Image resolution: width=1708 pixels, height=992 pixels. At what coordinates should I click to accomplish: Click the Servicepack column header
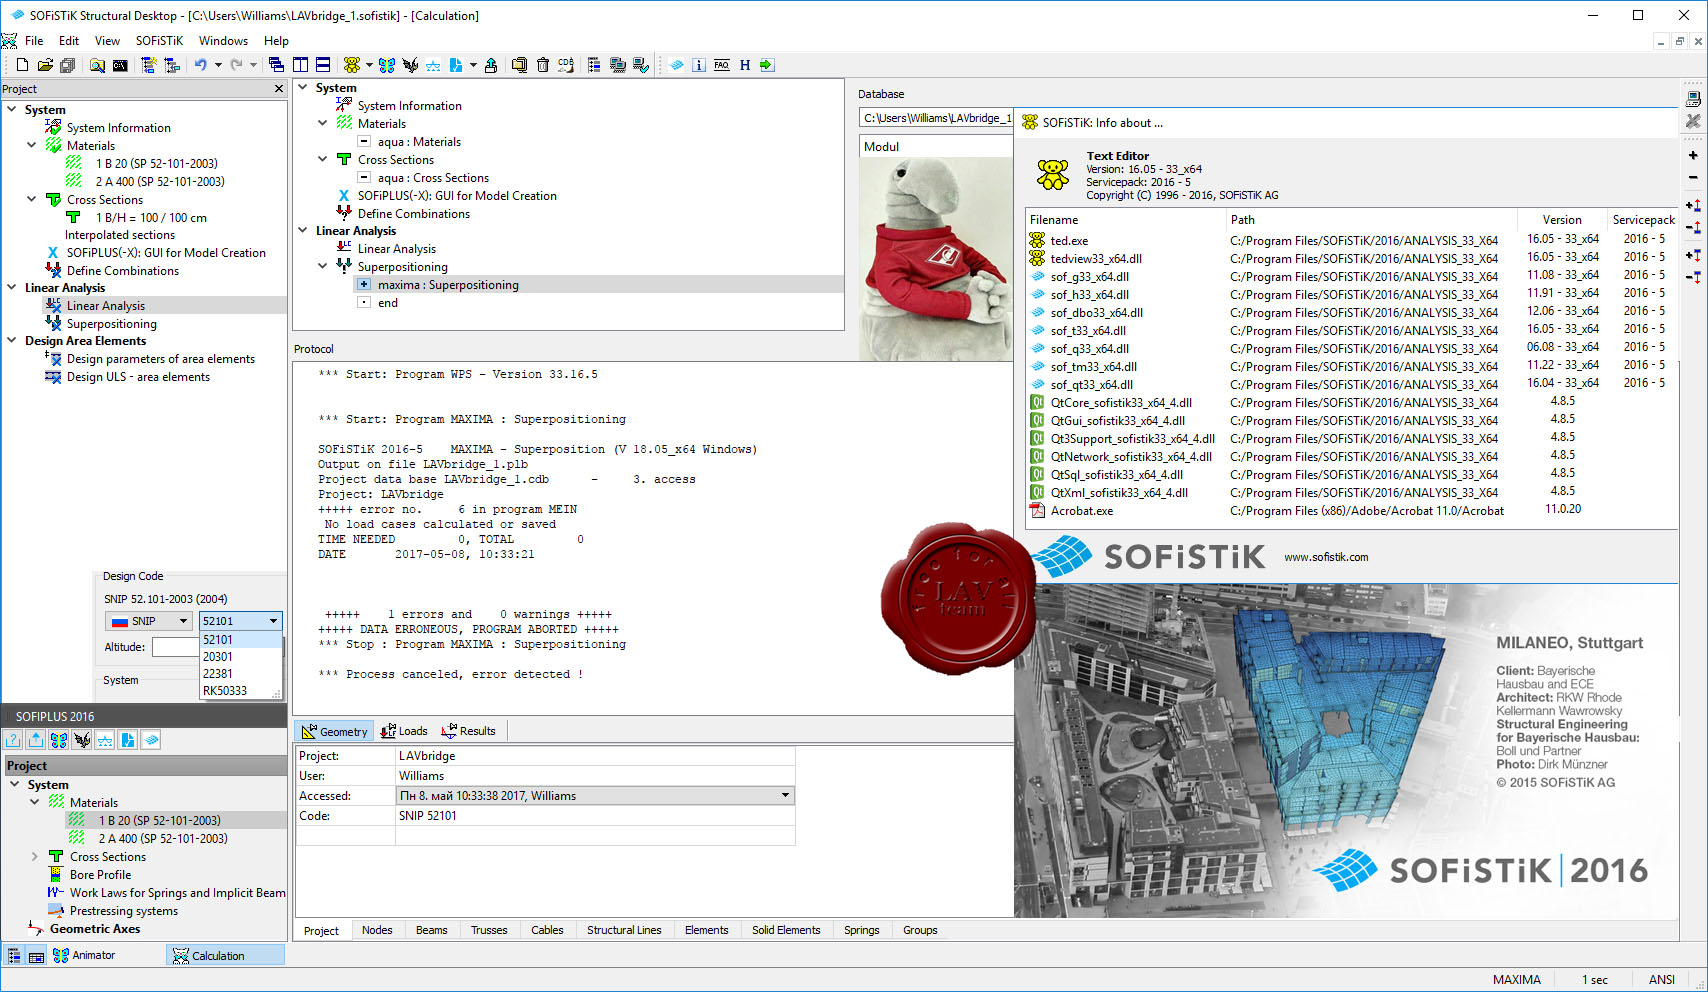(x=1643, y=220)
